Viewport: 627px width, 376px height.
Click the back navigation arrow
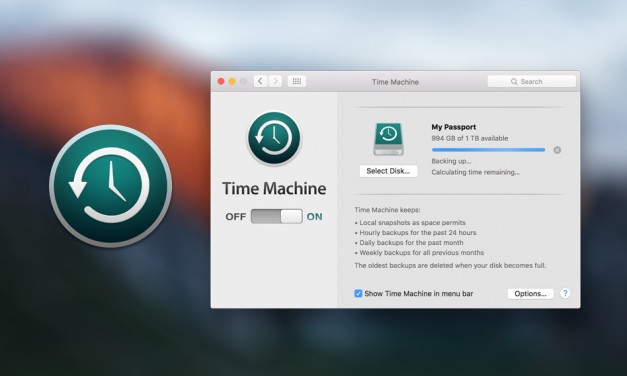(x=260, y=81)
